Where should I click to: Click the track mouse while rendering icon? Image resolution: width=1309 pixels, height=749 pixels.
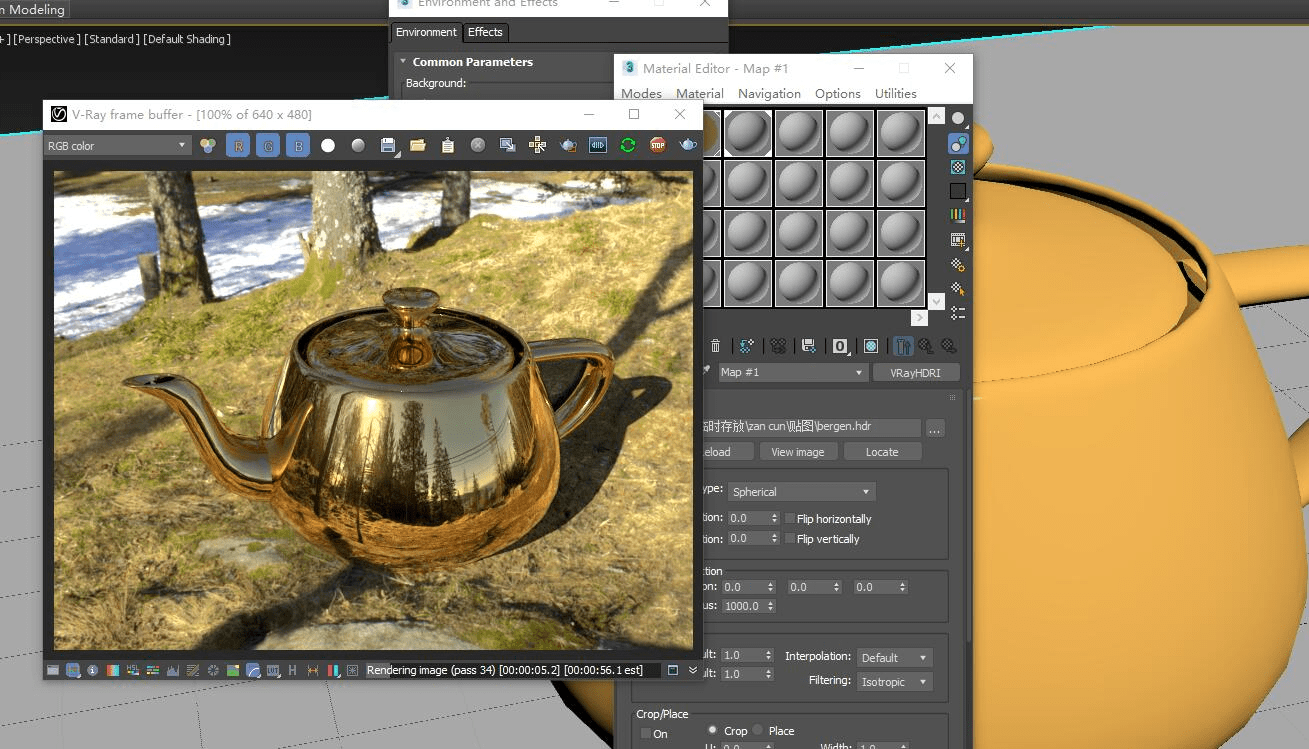click(538, 145)
